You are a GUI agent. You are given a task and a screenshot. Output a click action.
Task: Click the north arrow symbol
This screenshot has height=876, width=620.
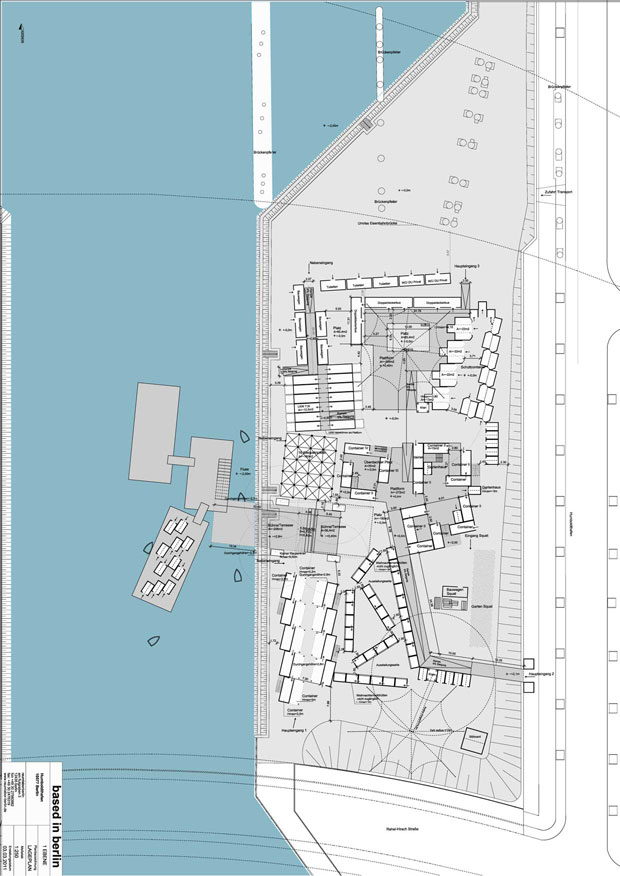(22, 30)
